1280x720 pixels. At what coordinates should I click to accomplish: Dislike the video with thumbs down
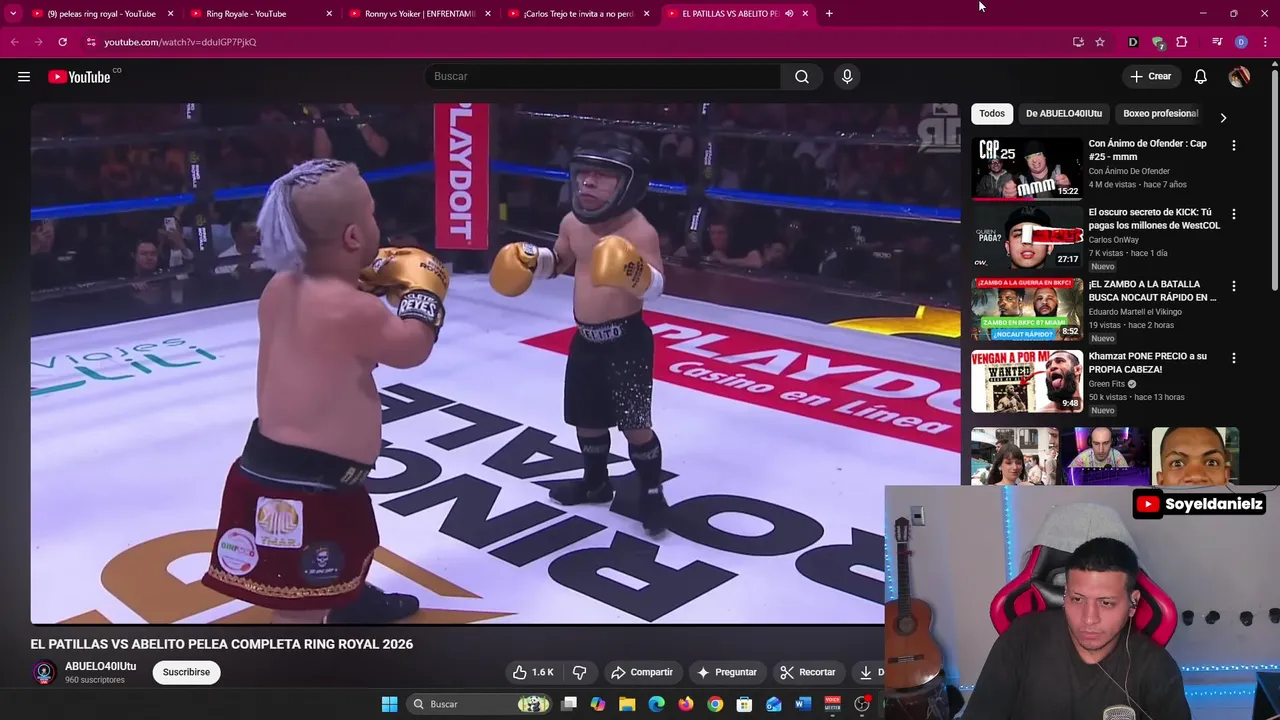tap(579, 672)
